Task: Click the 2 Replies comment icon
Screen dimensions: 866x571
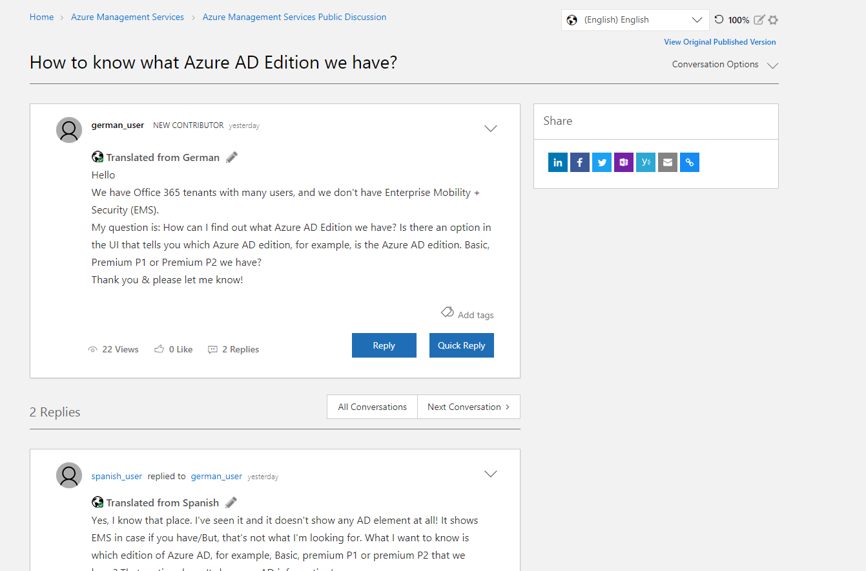Action: click(x=213, y=350)
